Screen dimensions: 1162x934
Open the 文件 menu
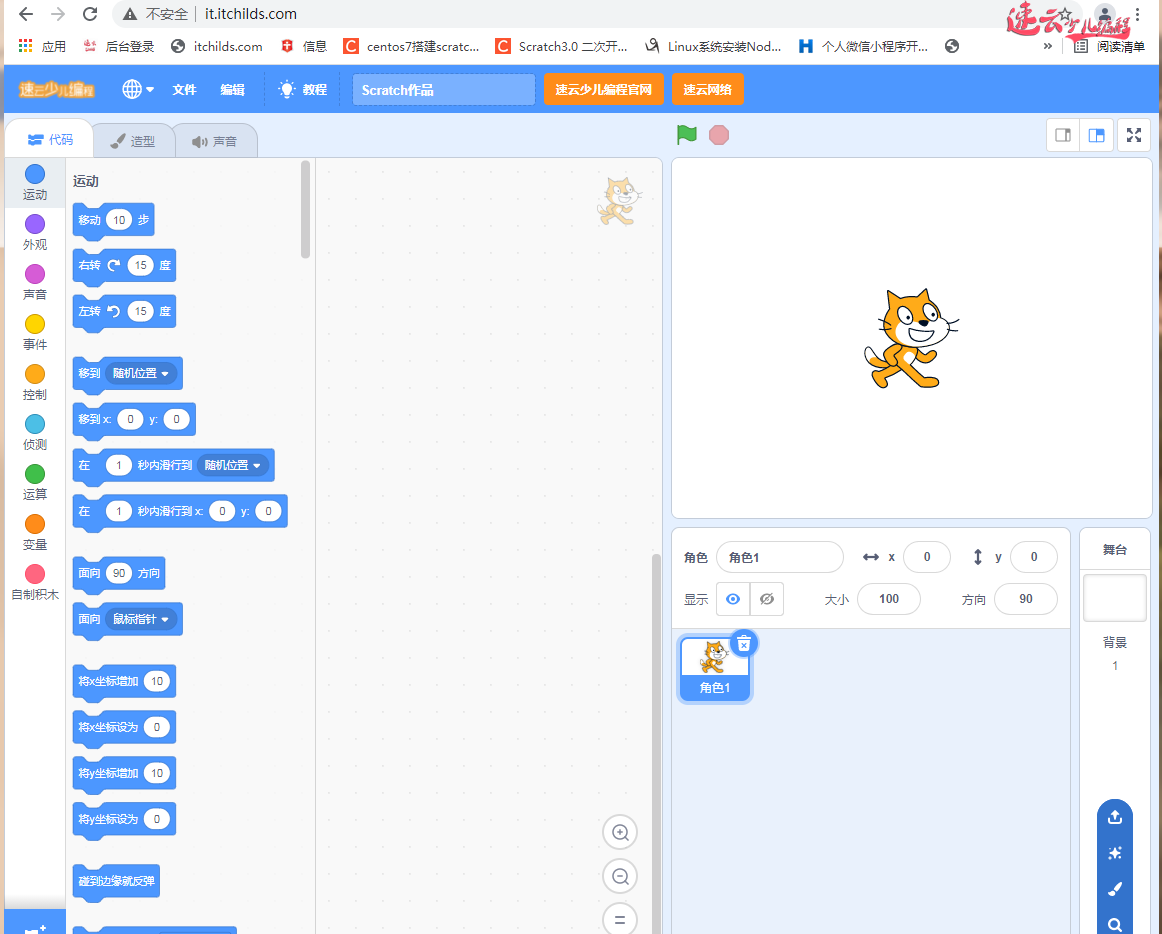pyautogui.click(x=184, y=89)
